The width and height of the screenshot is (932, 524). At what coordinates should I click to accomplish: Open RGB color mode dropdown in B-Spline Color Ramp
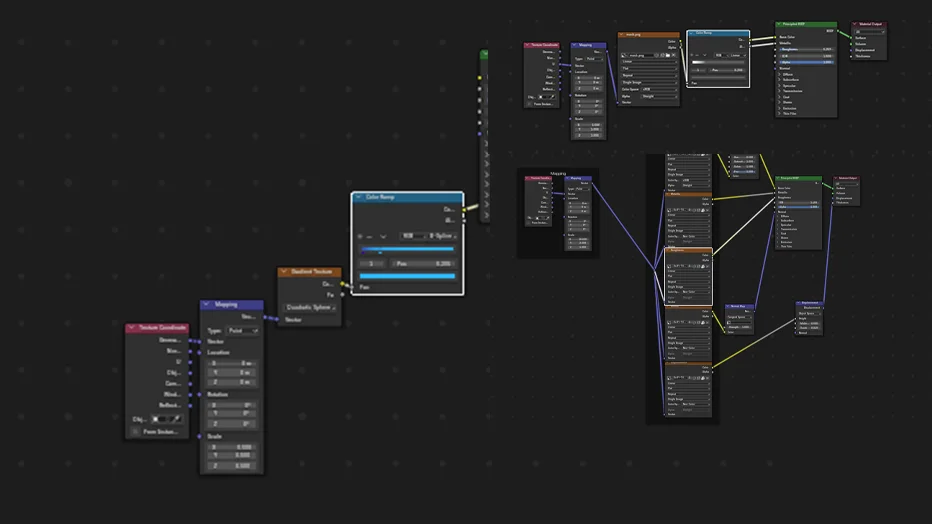click(x=413, y=236)
